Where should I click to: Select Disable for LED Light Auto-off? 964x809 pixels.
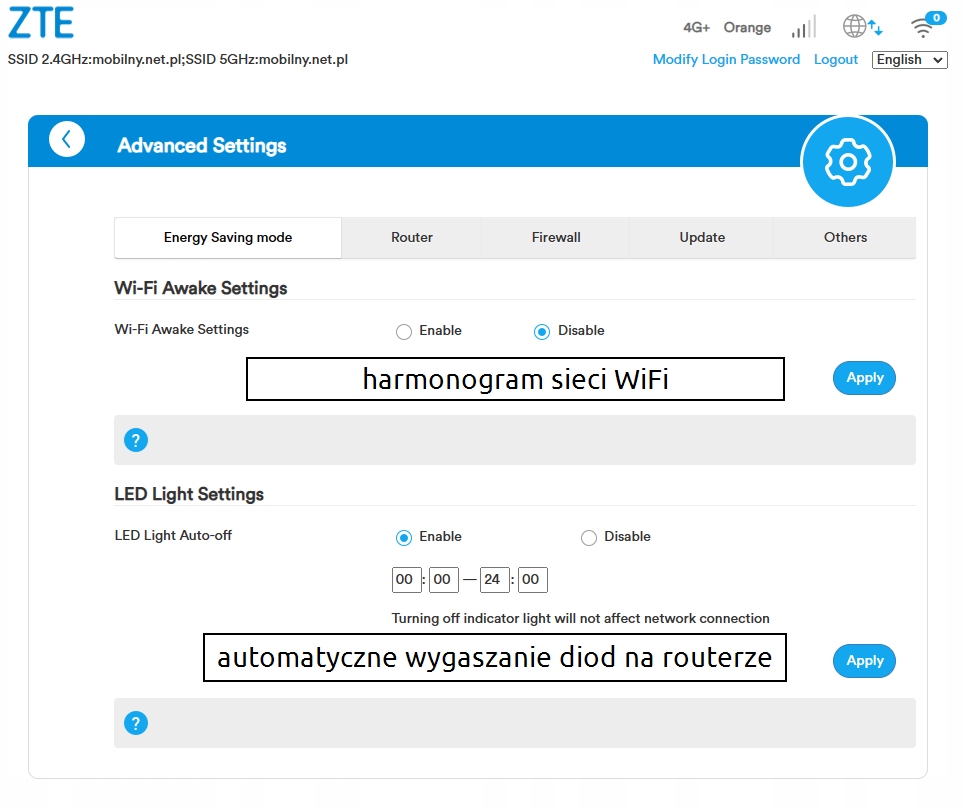click(589, 538)
